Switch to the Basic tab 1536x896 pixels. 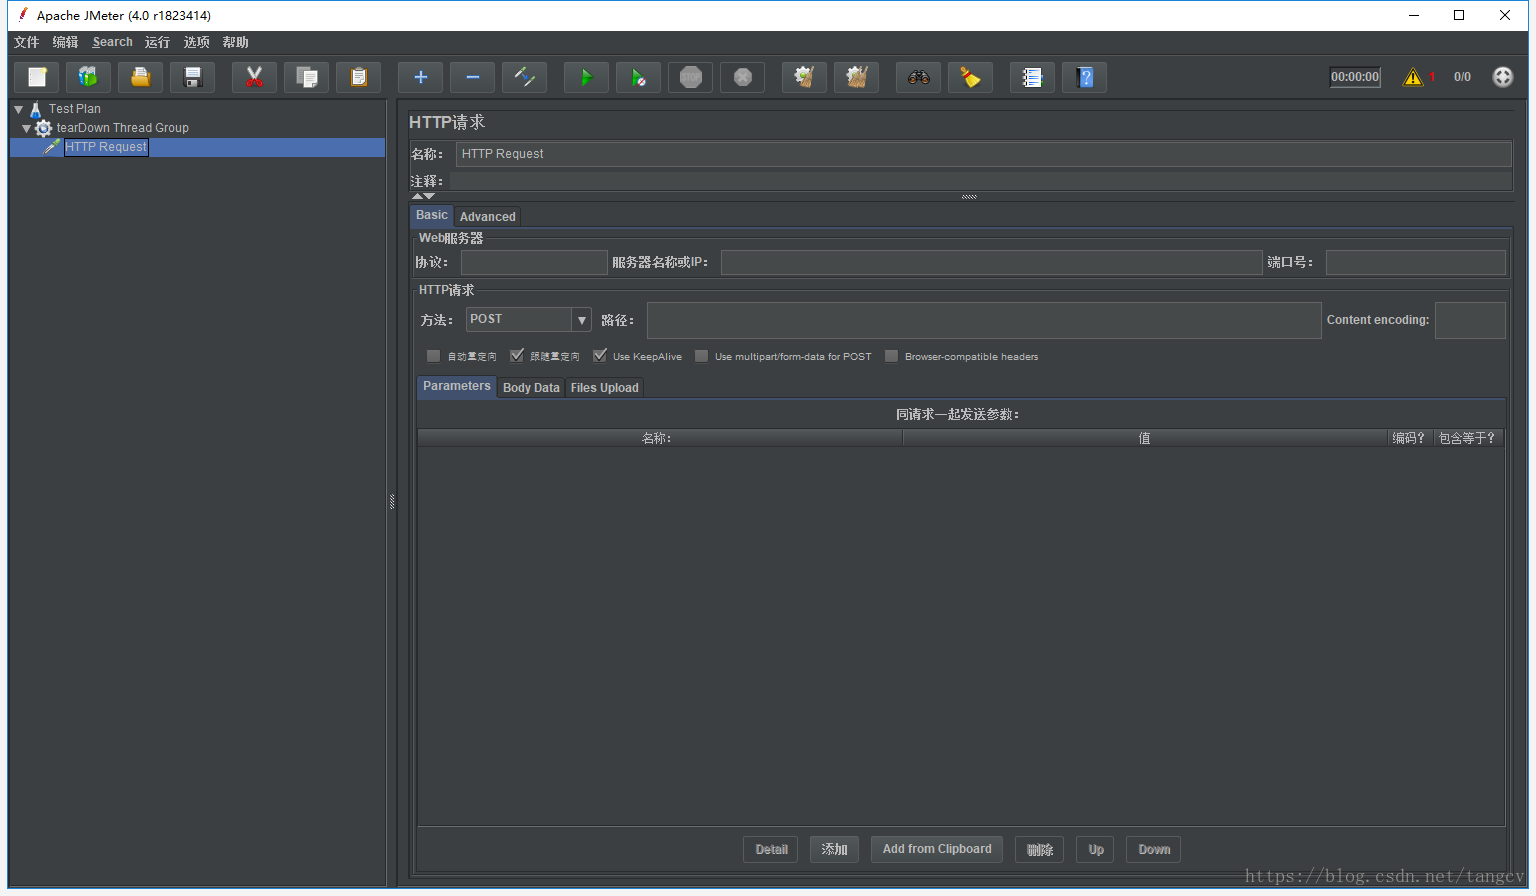coord(432,215)
